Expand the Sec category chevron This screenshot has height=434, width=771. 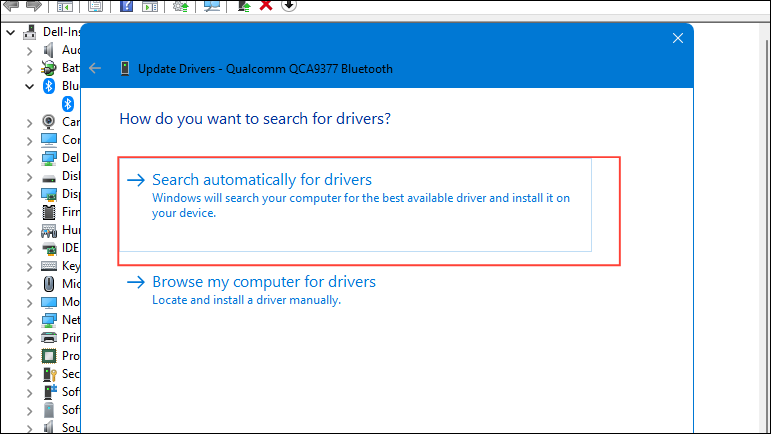click(30, 375)
